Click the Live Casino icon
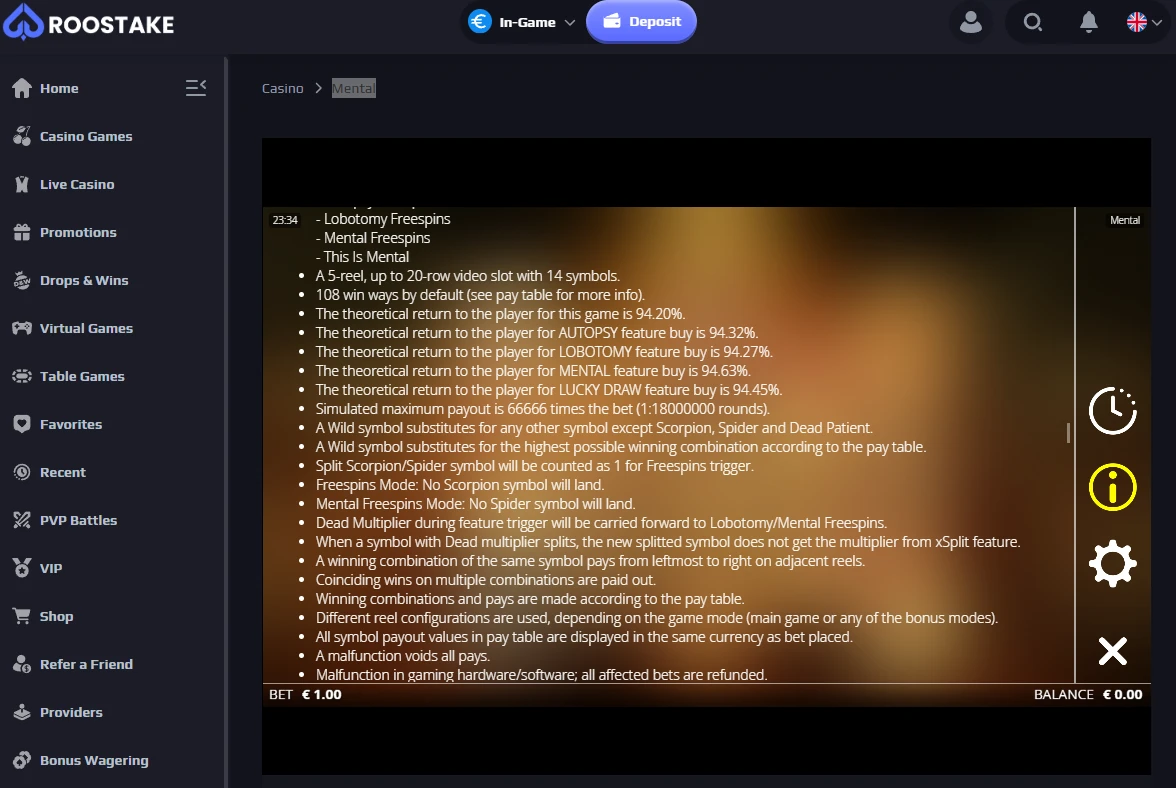The image size is (1176, 788). point(22,184)
